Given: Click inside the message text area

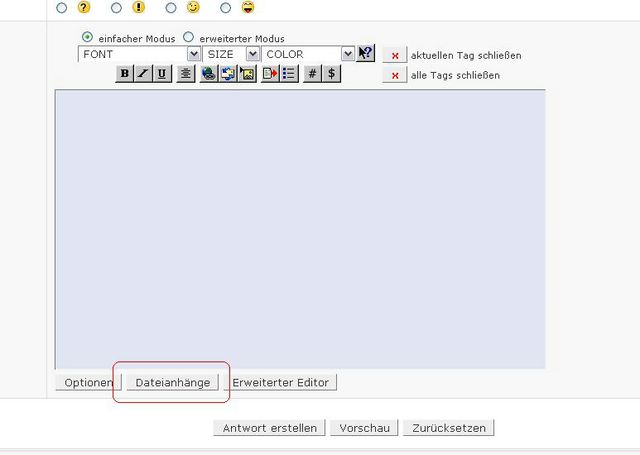Looking at the screenshot, I should [300, 230].
